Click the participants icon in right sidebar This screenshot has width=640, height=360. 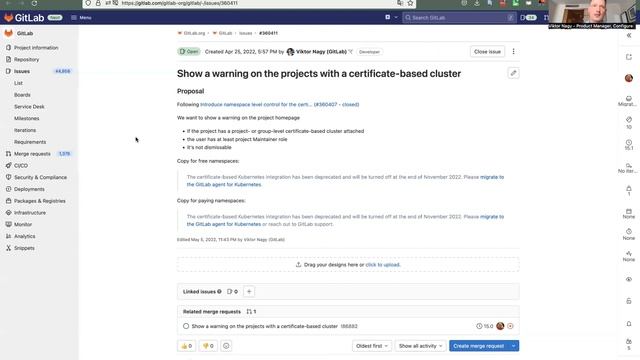pyautogui.click(x=629, y=342)
